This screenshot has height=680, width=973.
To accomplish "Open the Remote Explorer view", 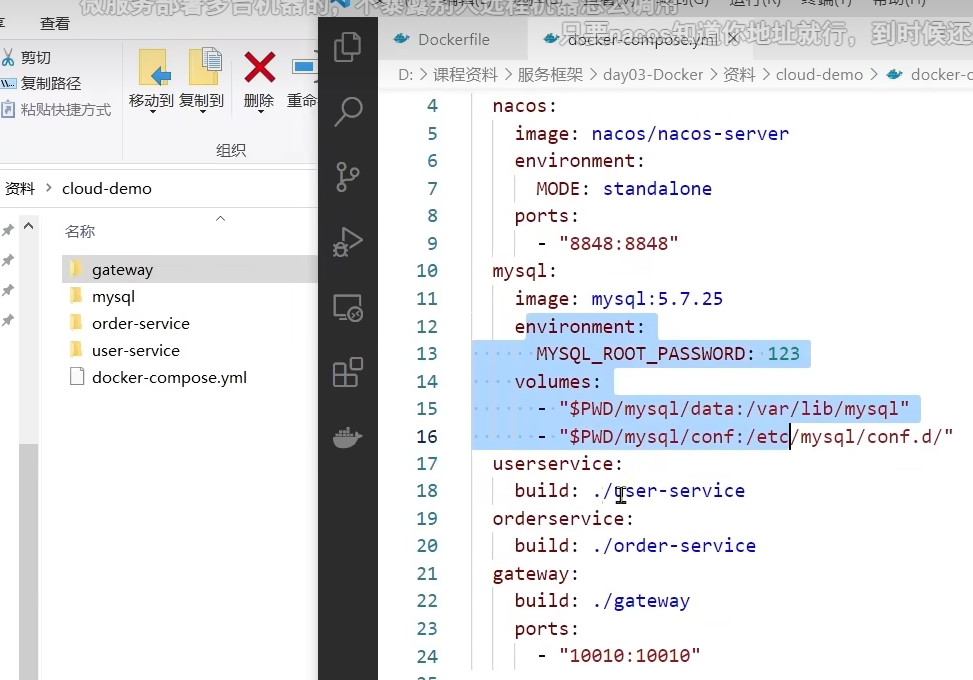I will 347,308.
